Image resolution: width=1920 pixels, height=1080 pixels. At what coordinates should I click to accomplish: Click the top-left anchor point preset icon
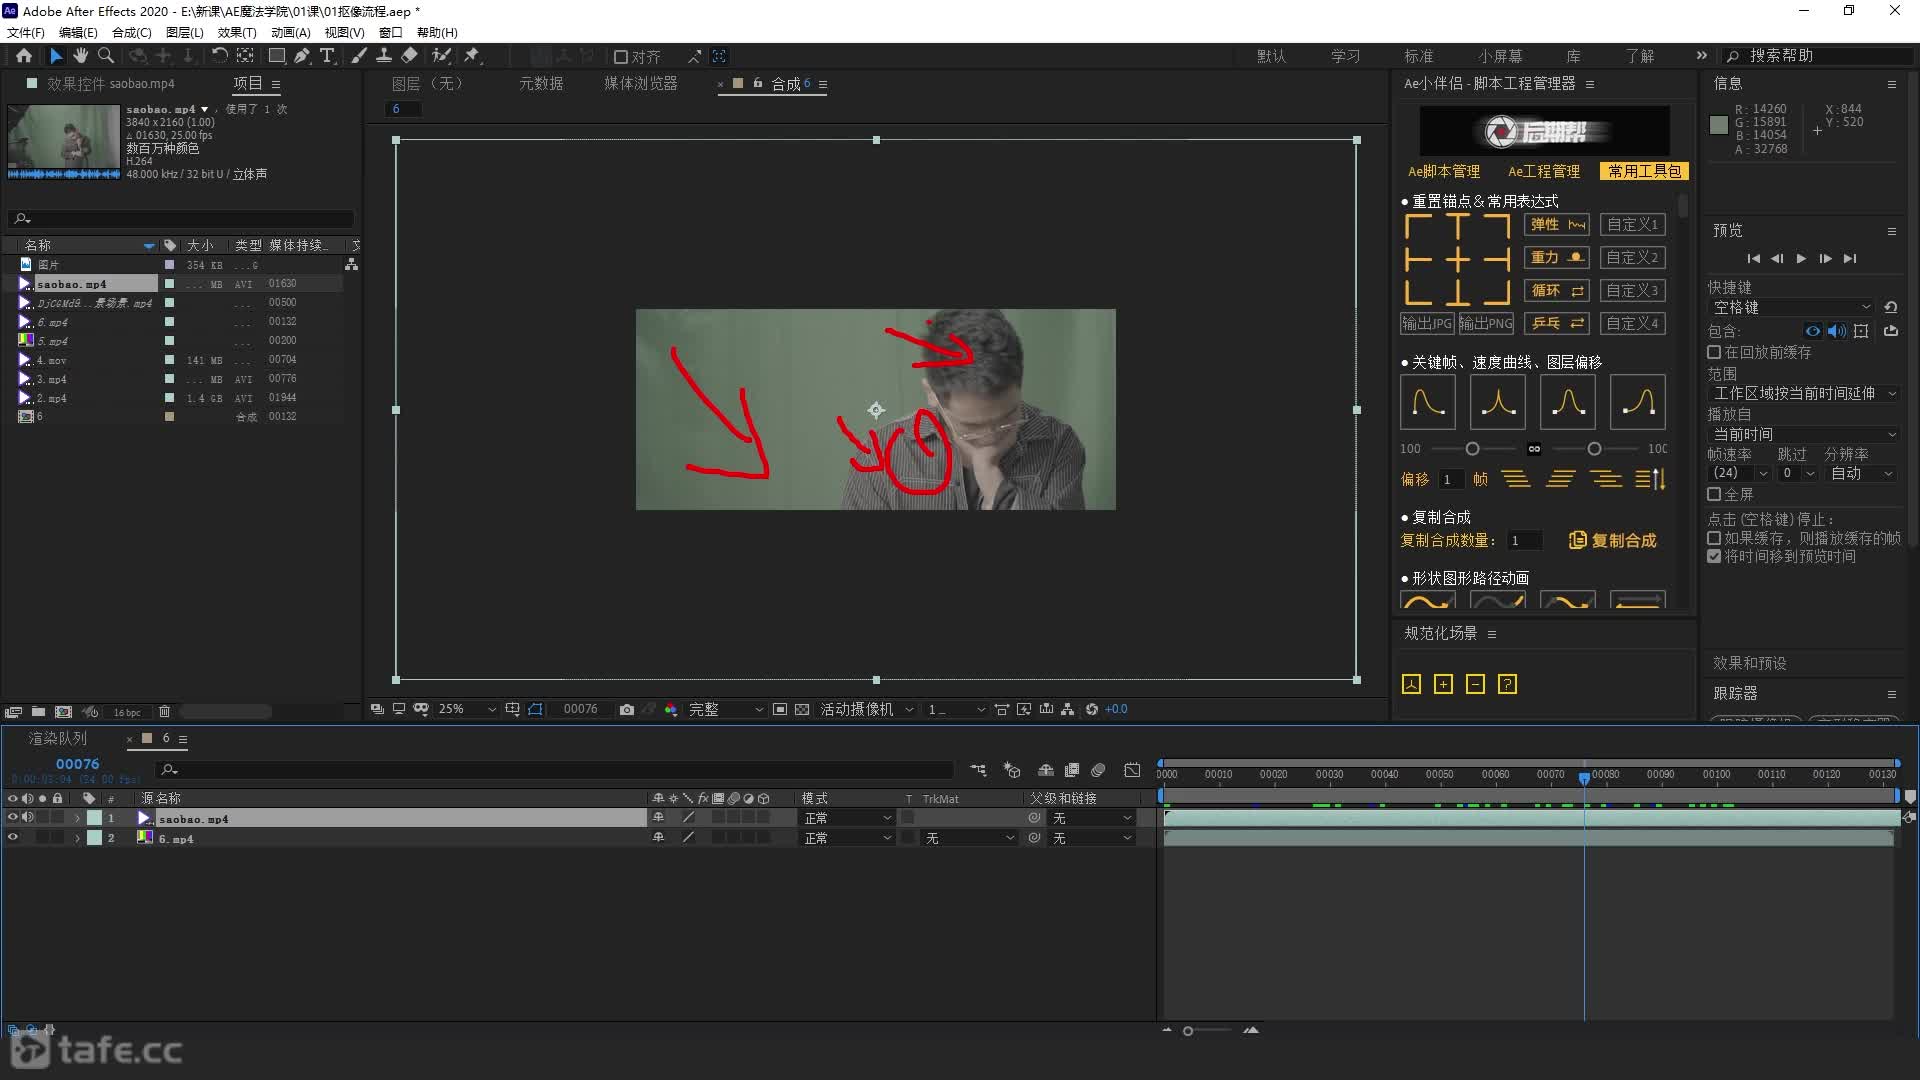click(x=1418, y=226)
